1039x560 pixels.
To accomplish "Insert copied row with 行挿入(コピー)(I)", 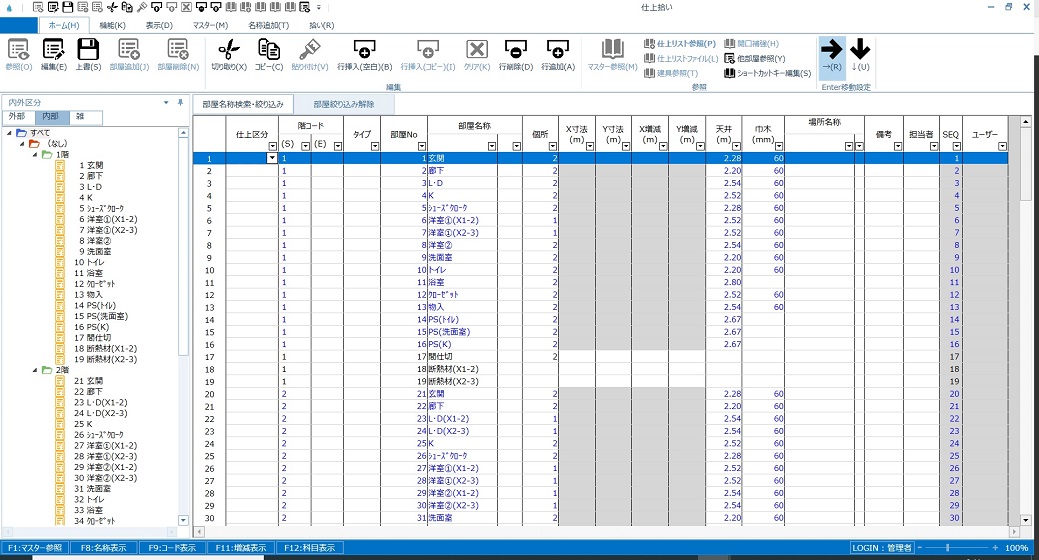I will click(427, 54).
